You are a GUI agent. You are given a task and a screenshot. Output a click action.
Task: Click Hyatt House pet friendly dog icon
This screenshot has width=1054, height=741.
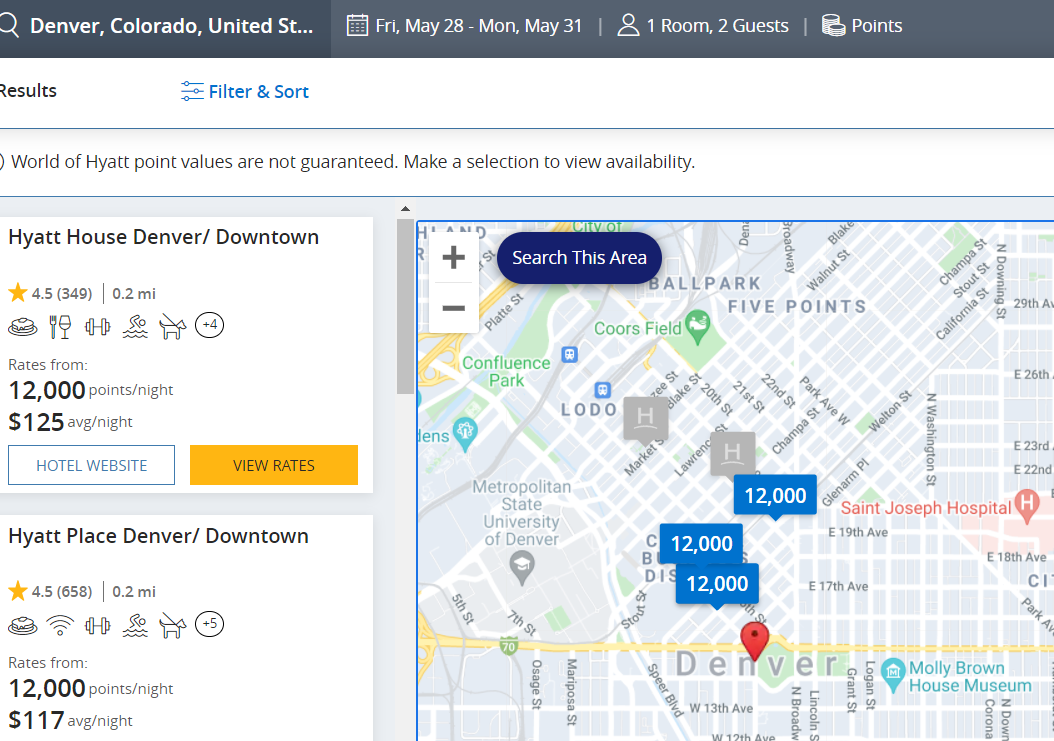[x=172, y=327]
